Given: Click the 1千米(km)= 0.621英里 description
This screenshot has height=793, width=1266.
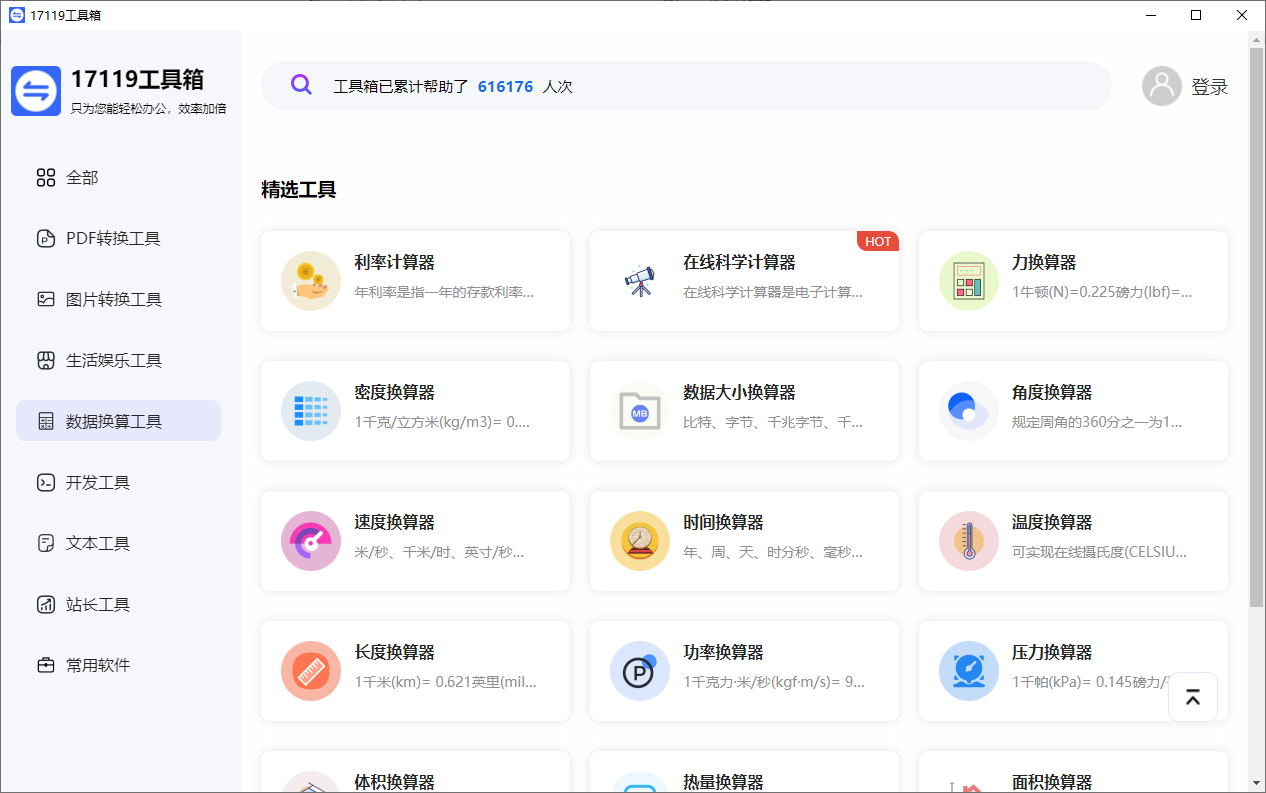Looking at the screenshot, I should (446, 682).
